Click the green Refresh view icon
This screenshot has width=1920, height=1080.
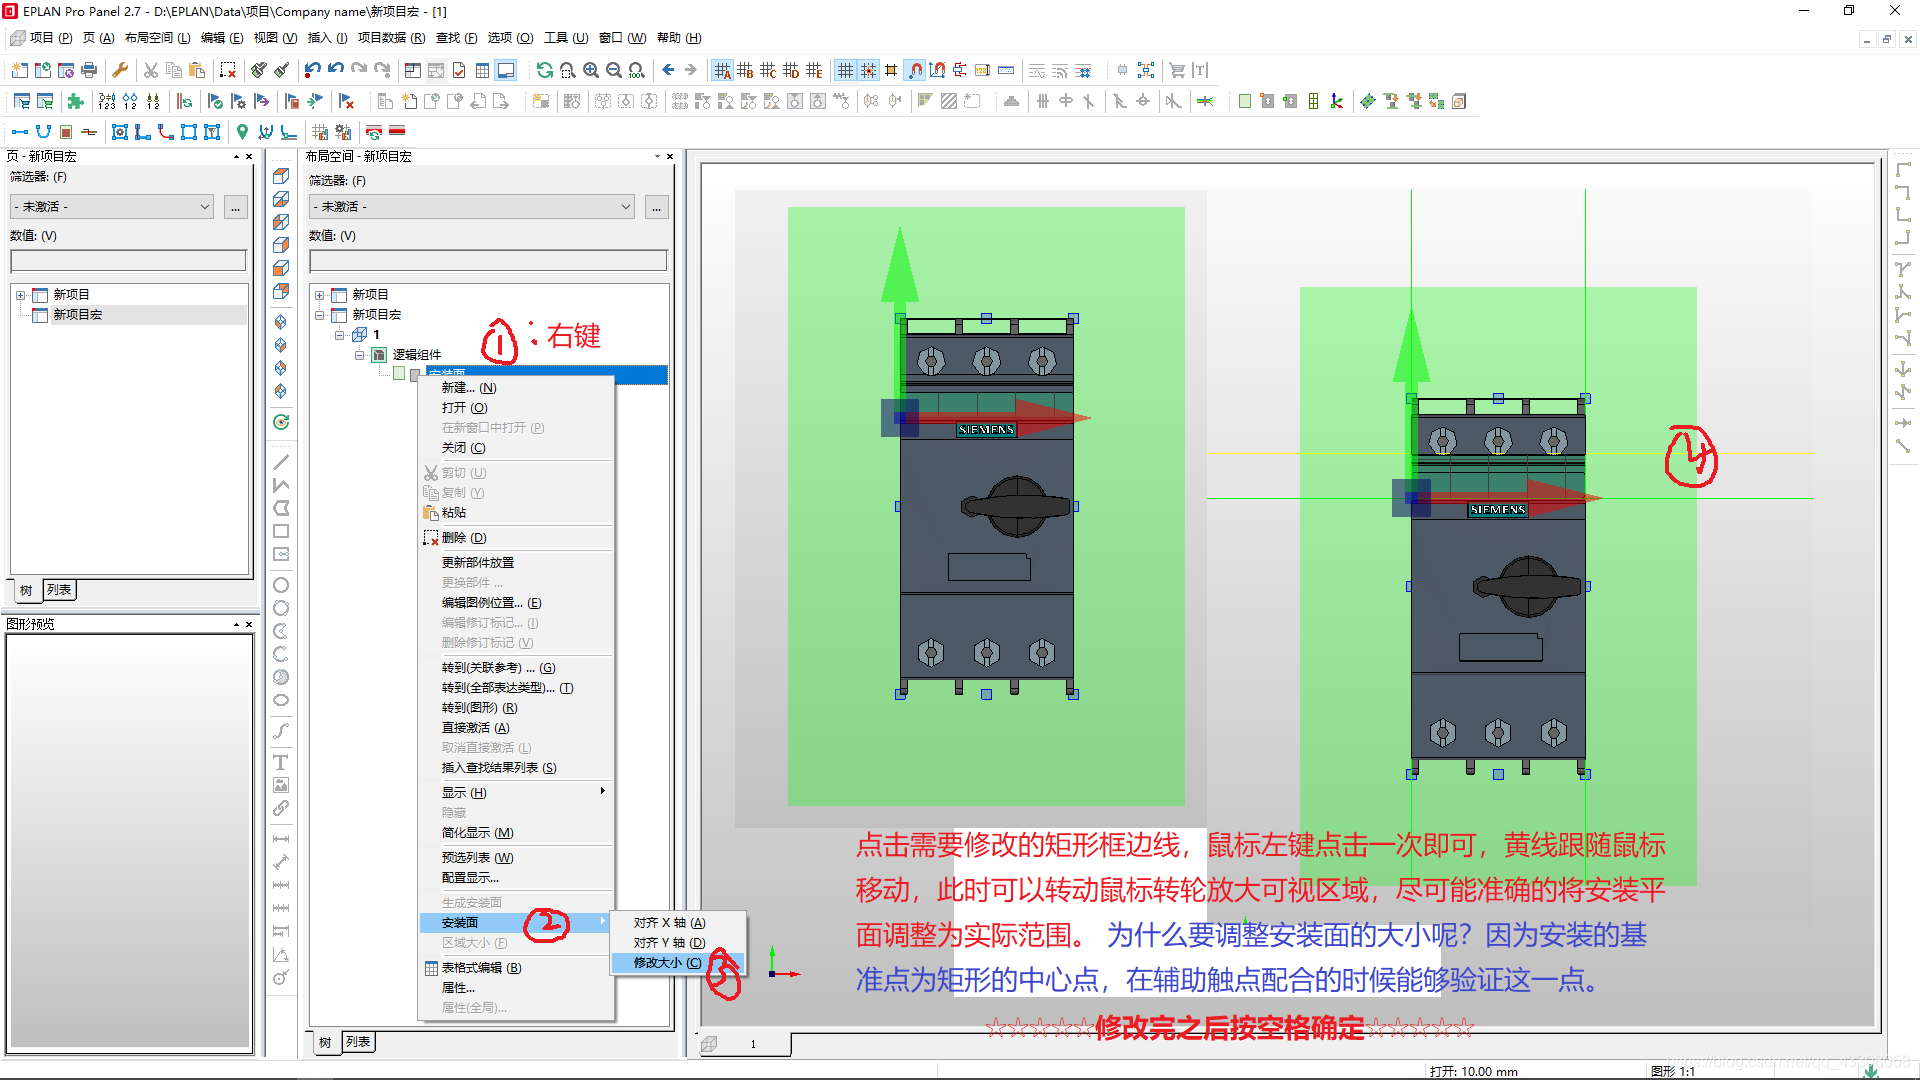pyautogui.click(x=544, y=70)
